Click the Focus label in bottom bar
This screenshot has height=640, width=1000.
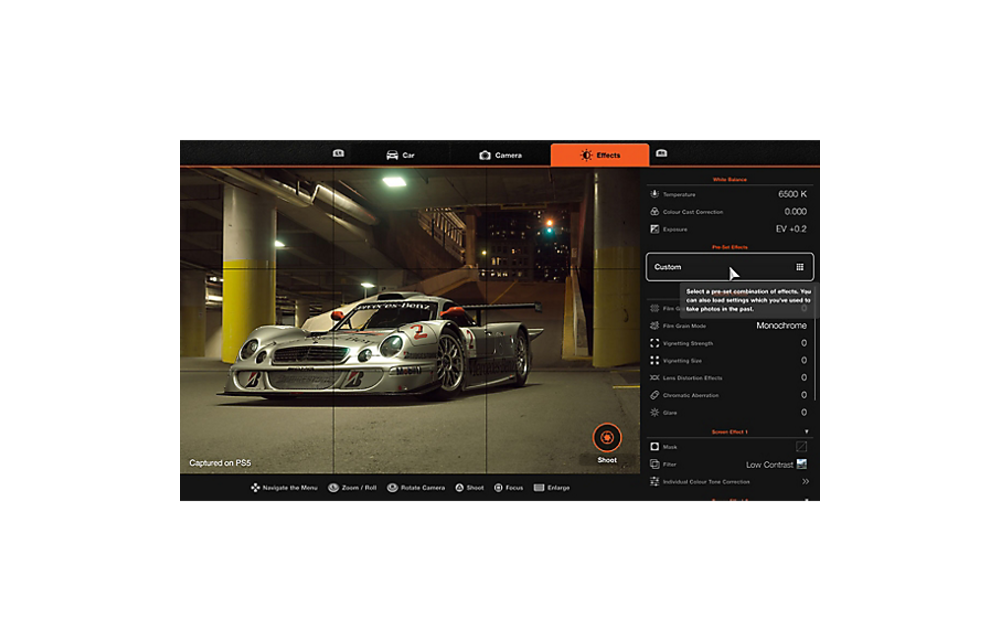[x=514, y=488]
